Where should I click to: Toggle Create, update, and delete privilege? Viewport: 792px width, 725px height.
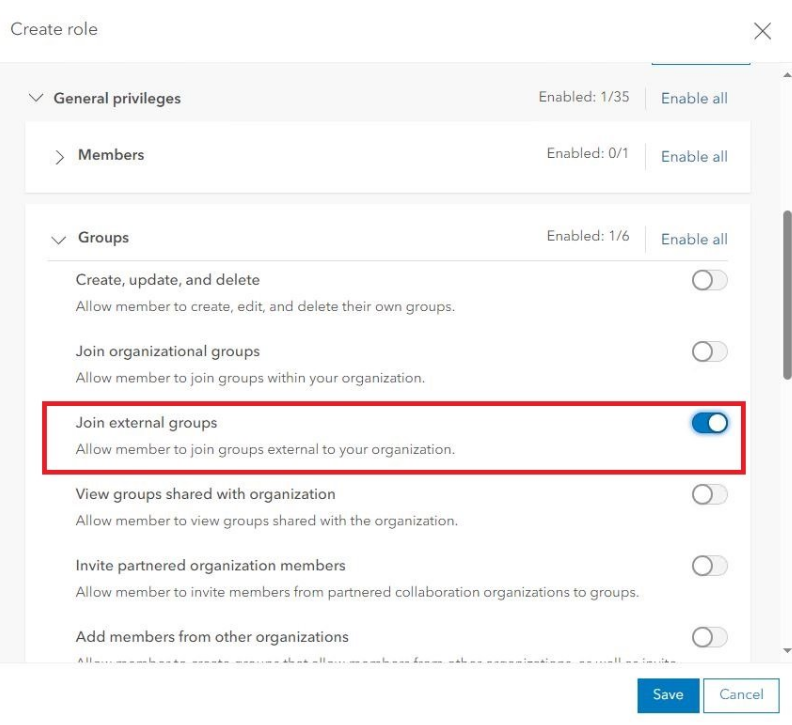[709, 281]
